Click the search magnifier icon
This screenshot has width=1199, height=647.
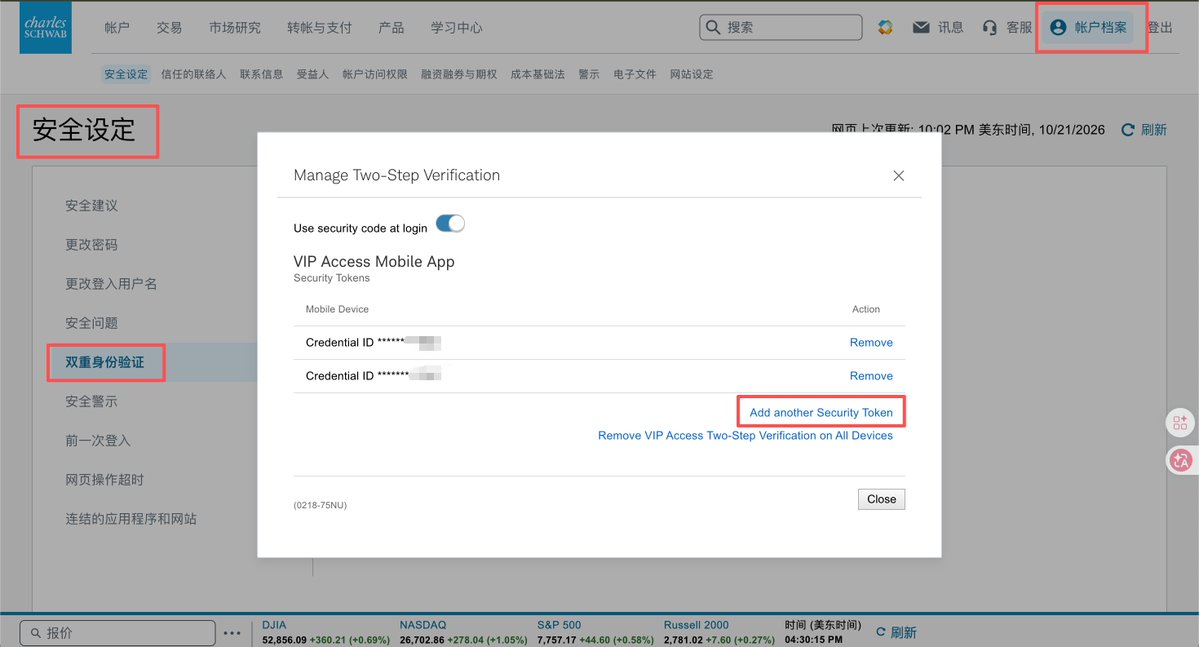[713, 28]
